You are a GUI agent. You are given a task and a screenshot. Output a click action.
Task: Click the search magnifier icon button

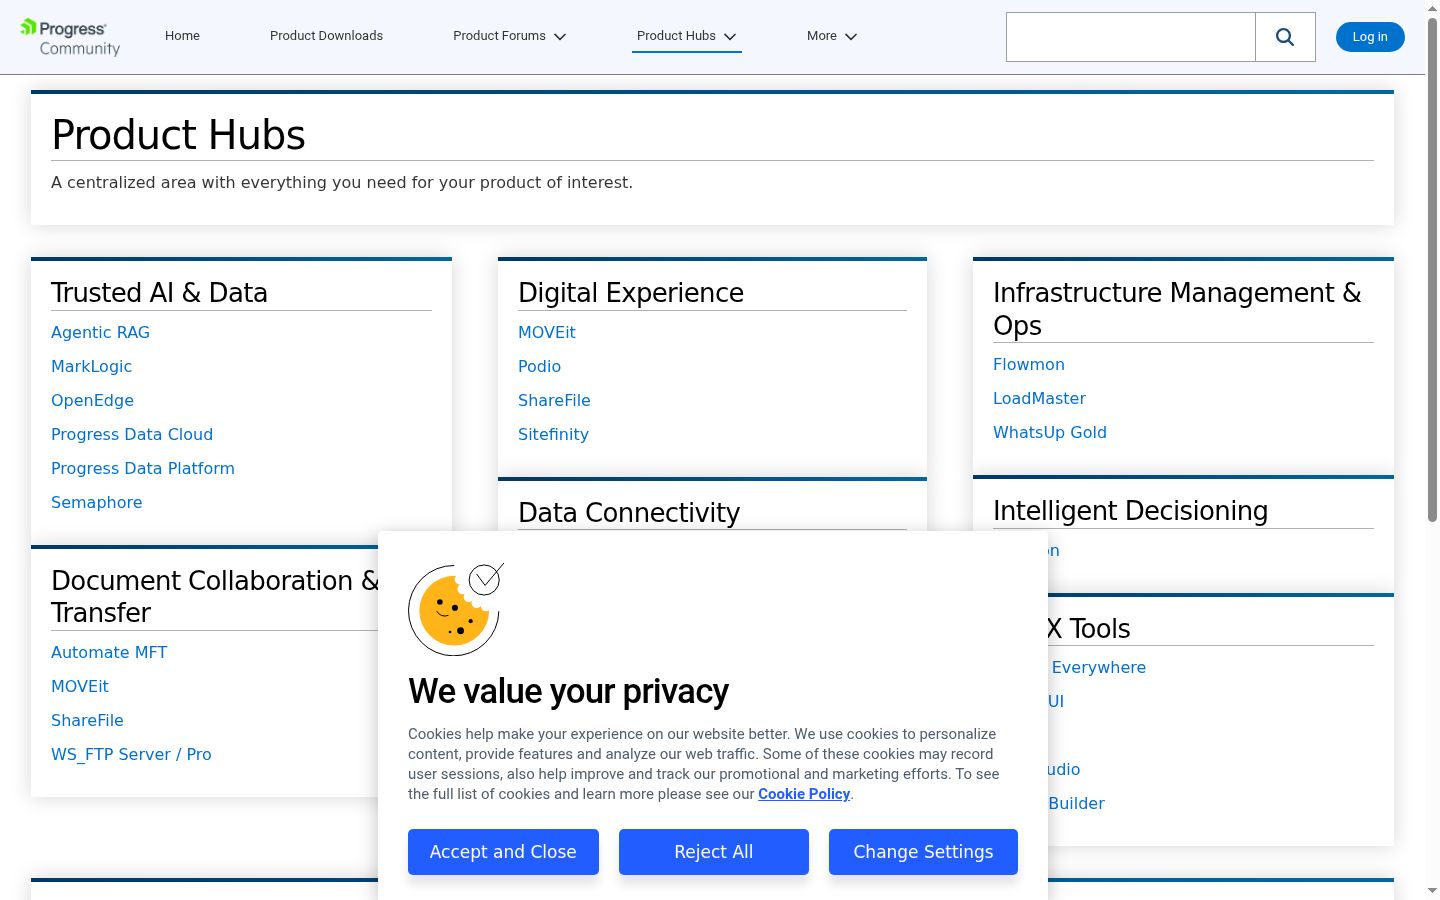click(1285, 37)
